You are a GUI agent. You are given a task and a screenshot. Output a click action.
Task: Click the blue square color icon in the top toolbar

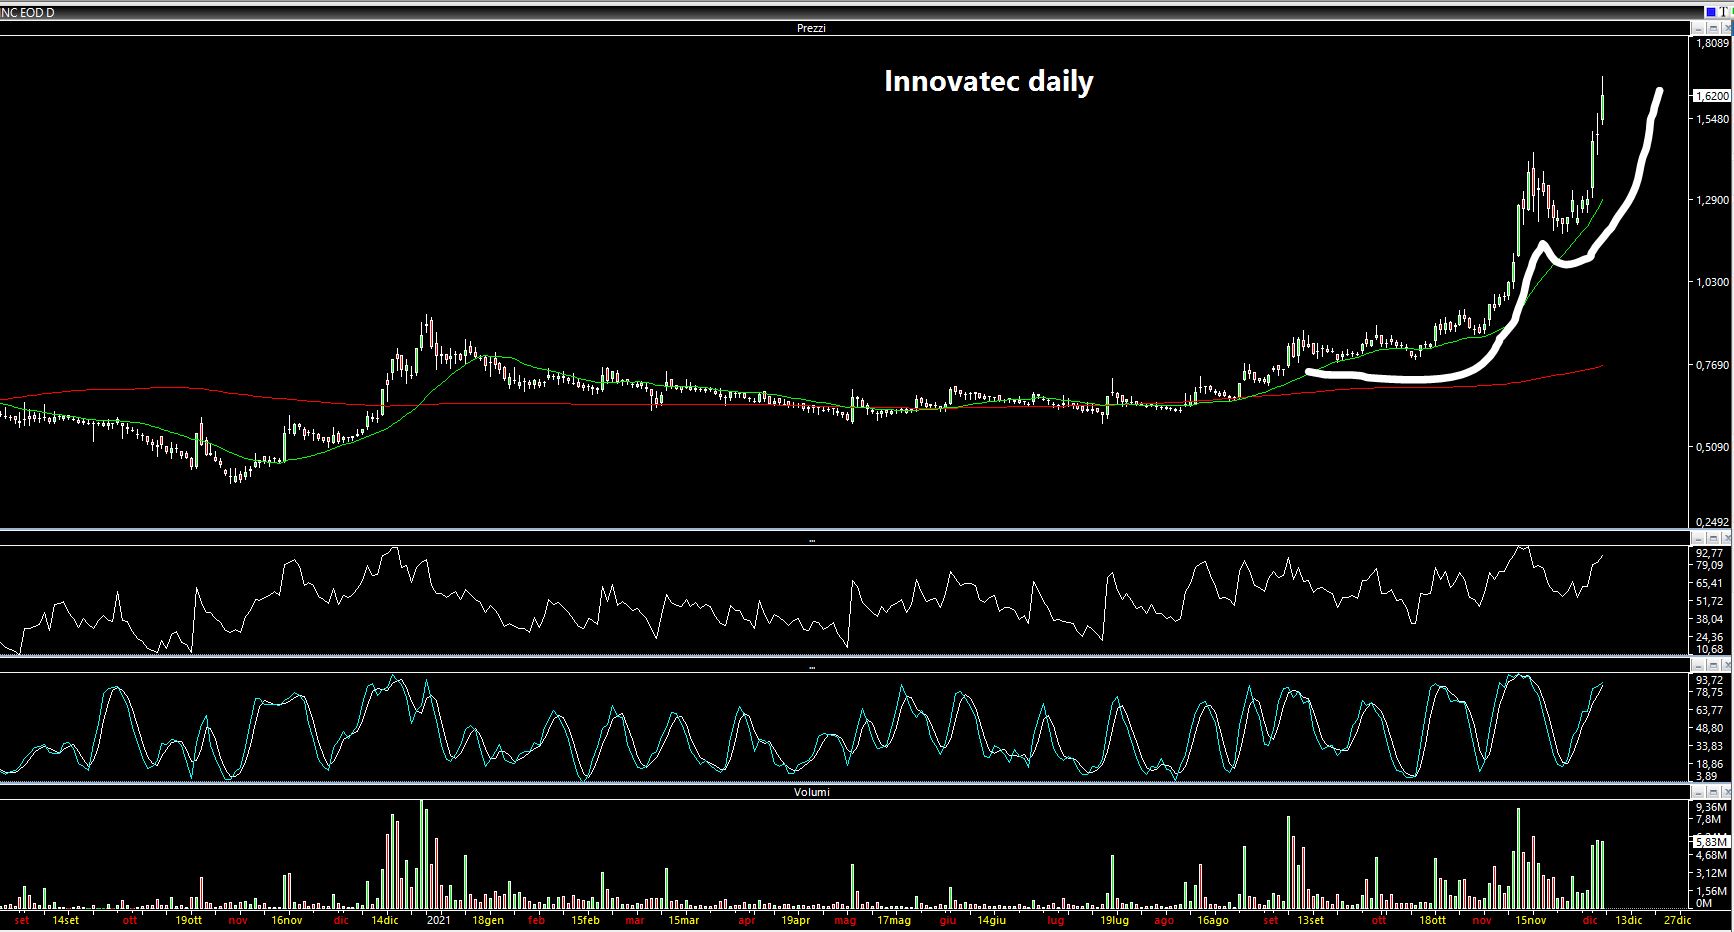[1711, 12]
